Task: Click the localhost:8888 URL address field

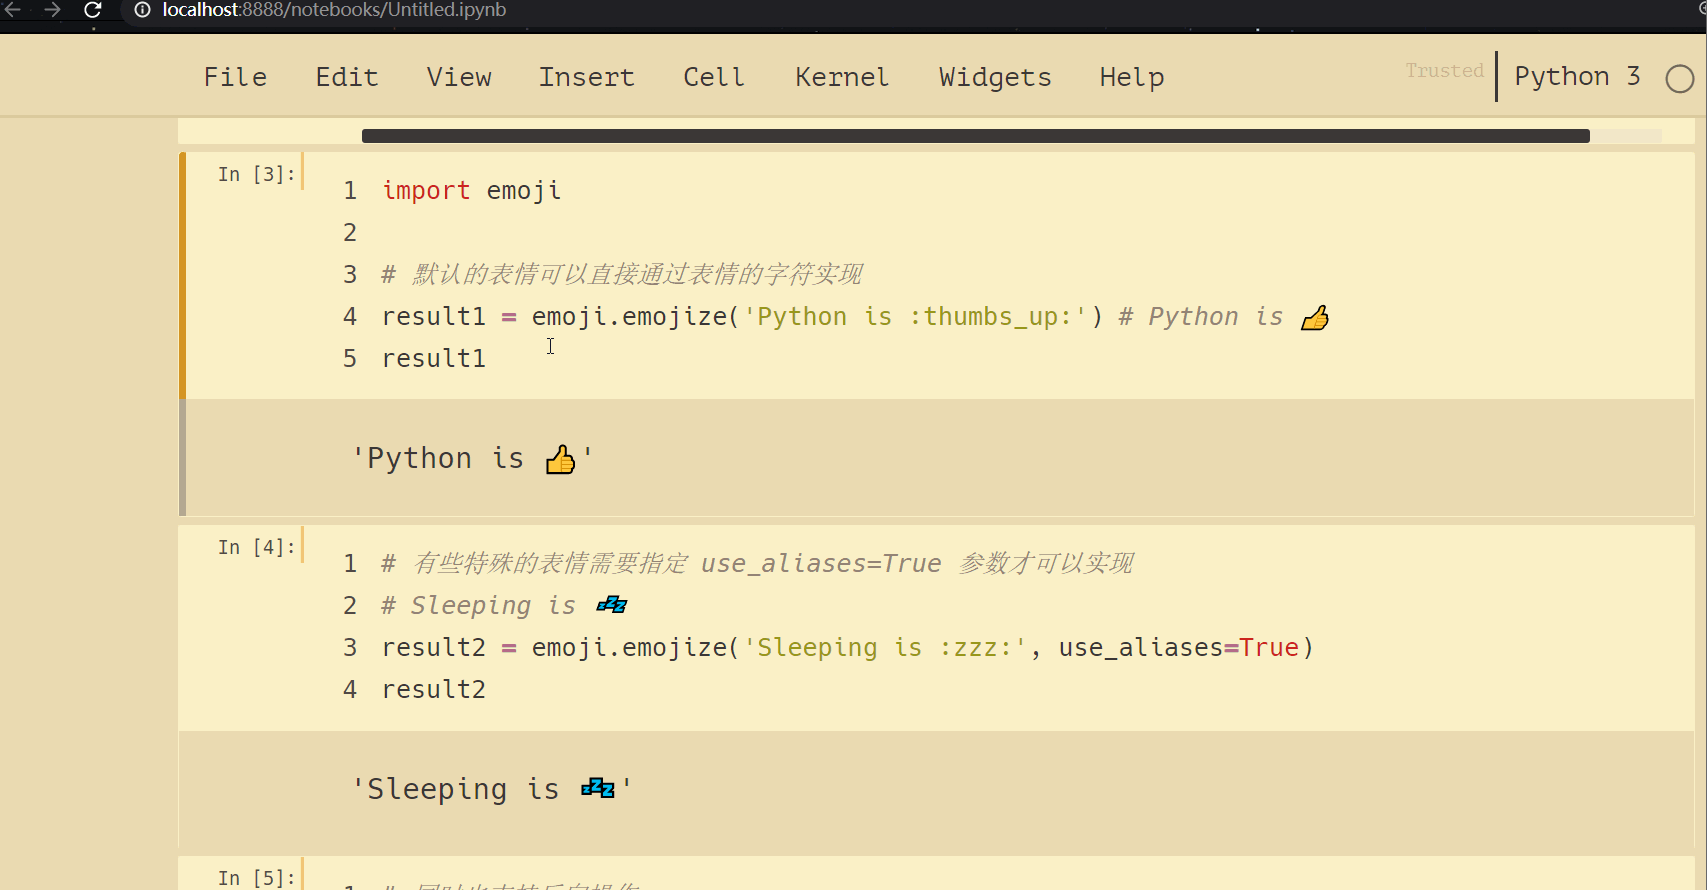Action: point(334,10)
